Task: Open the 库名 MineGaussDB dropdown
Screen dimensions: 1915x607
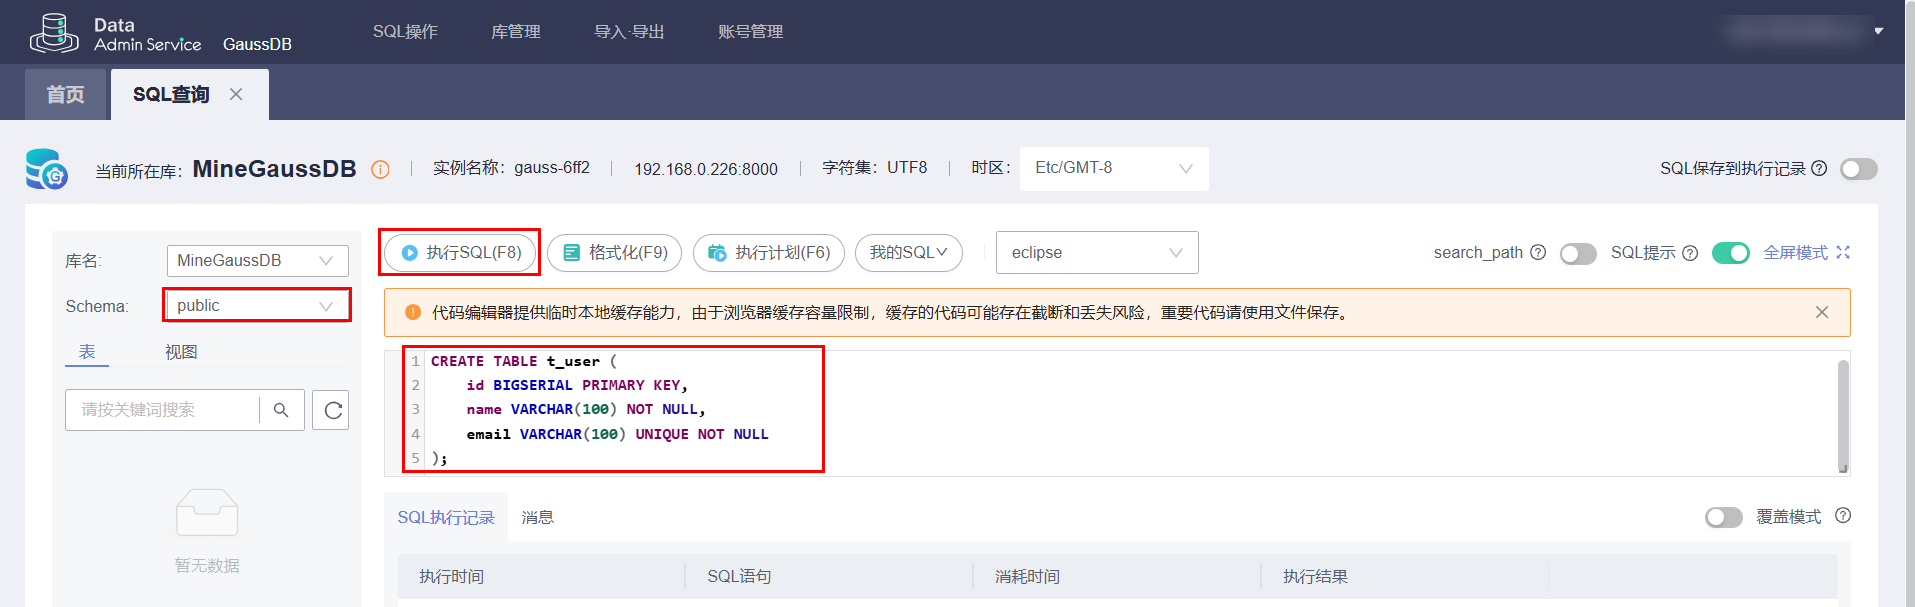Action: 257,261
